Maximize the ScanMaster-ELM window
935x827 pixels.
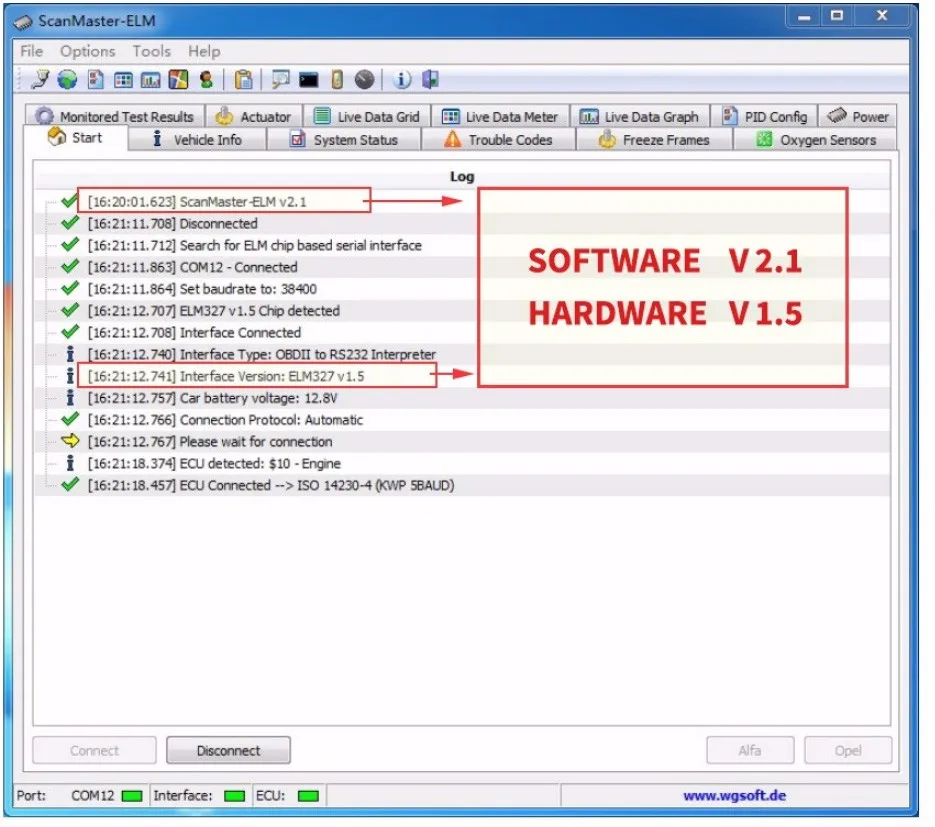[x=837, y=16]
